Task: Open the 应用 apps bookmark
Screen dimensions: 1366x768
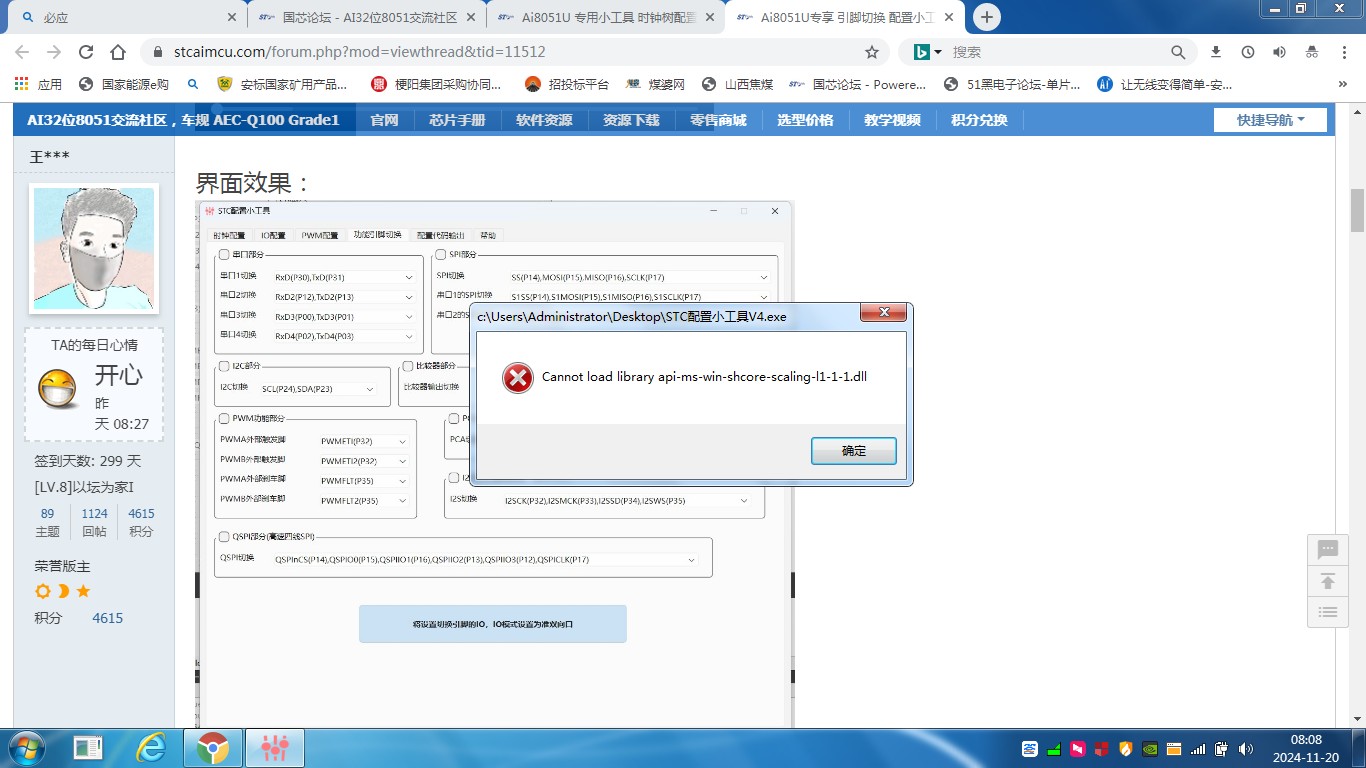Action: pos(38,84)
